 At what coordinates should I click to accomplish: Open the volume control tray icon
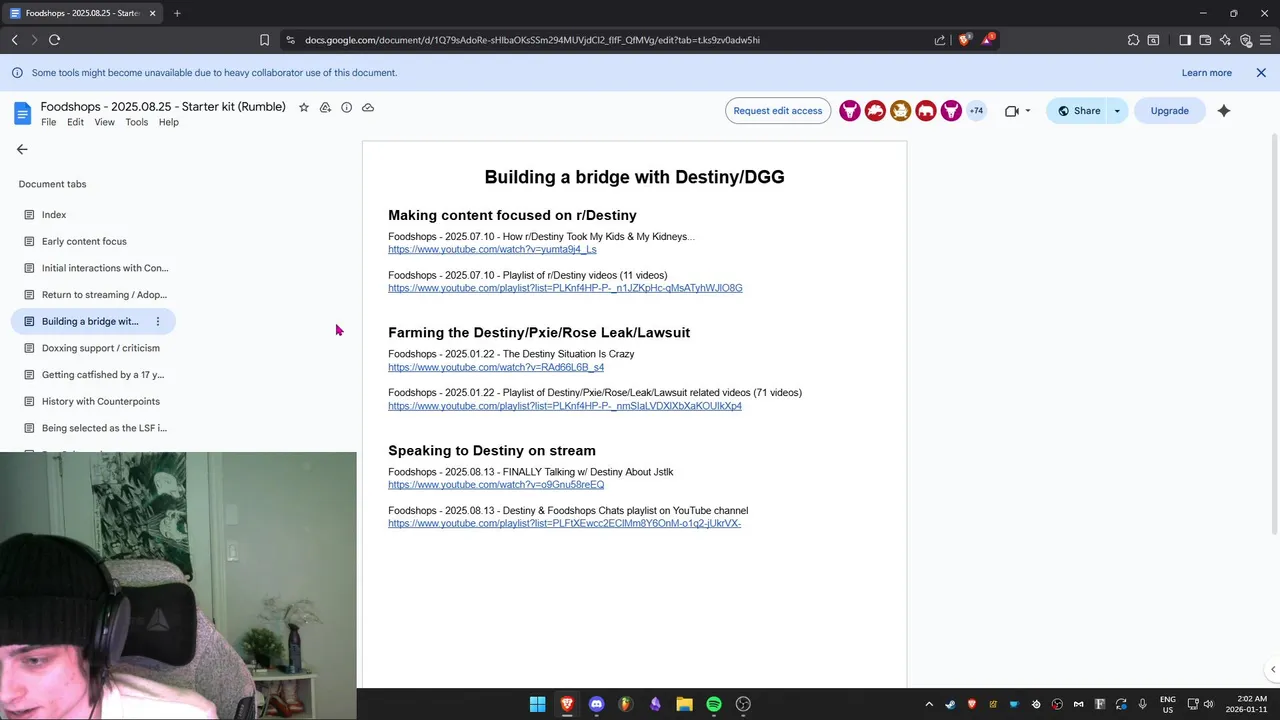[x=1208, y=704]
